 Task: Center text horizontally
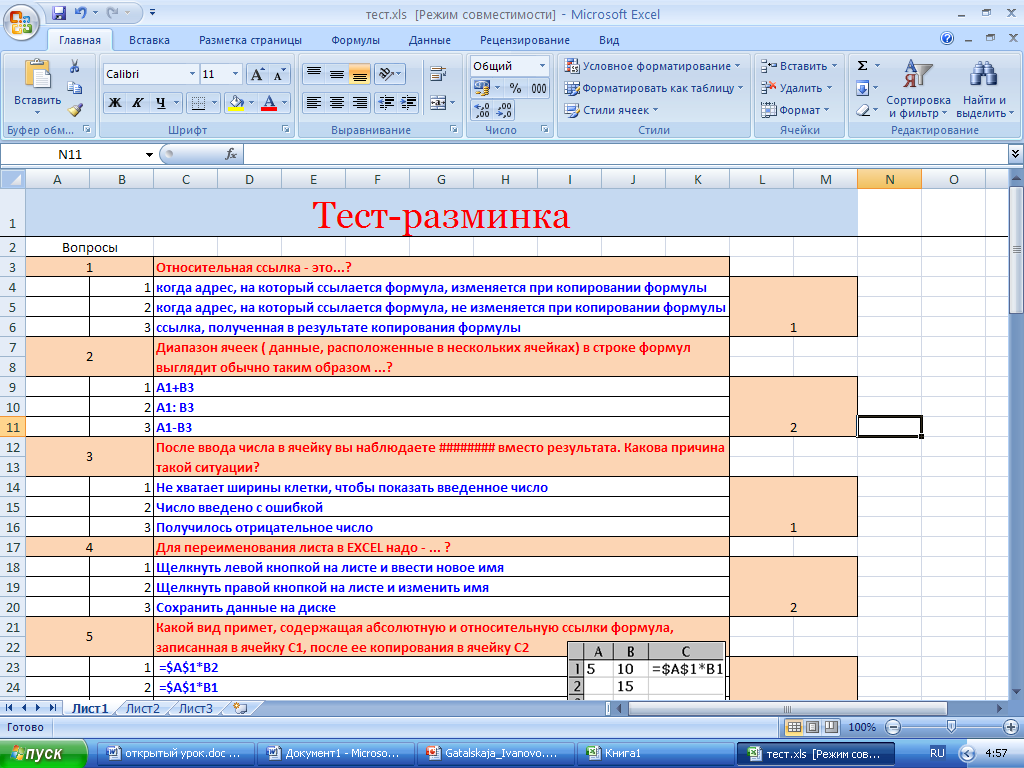[336, 103]
